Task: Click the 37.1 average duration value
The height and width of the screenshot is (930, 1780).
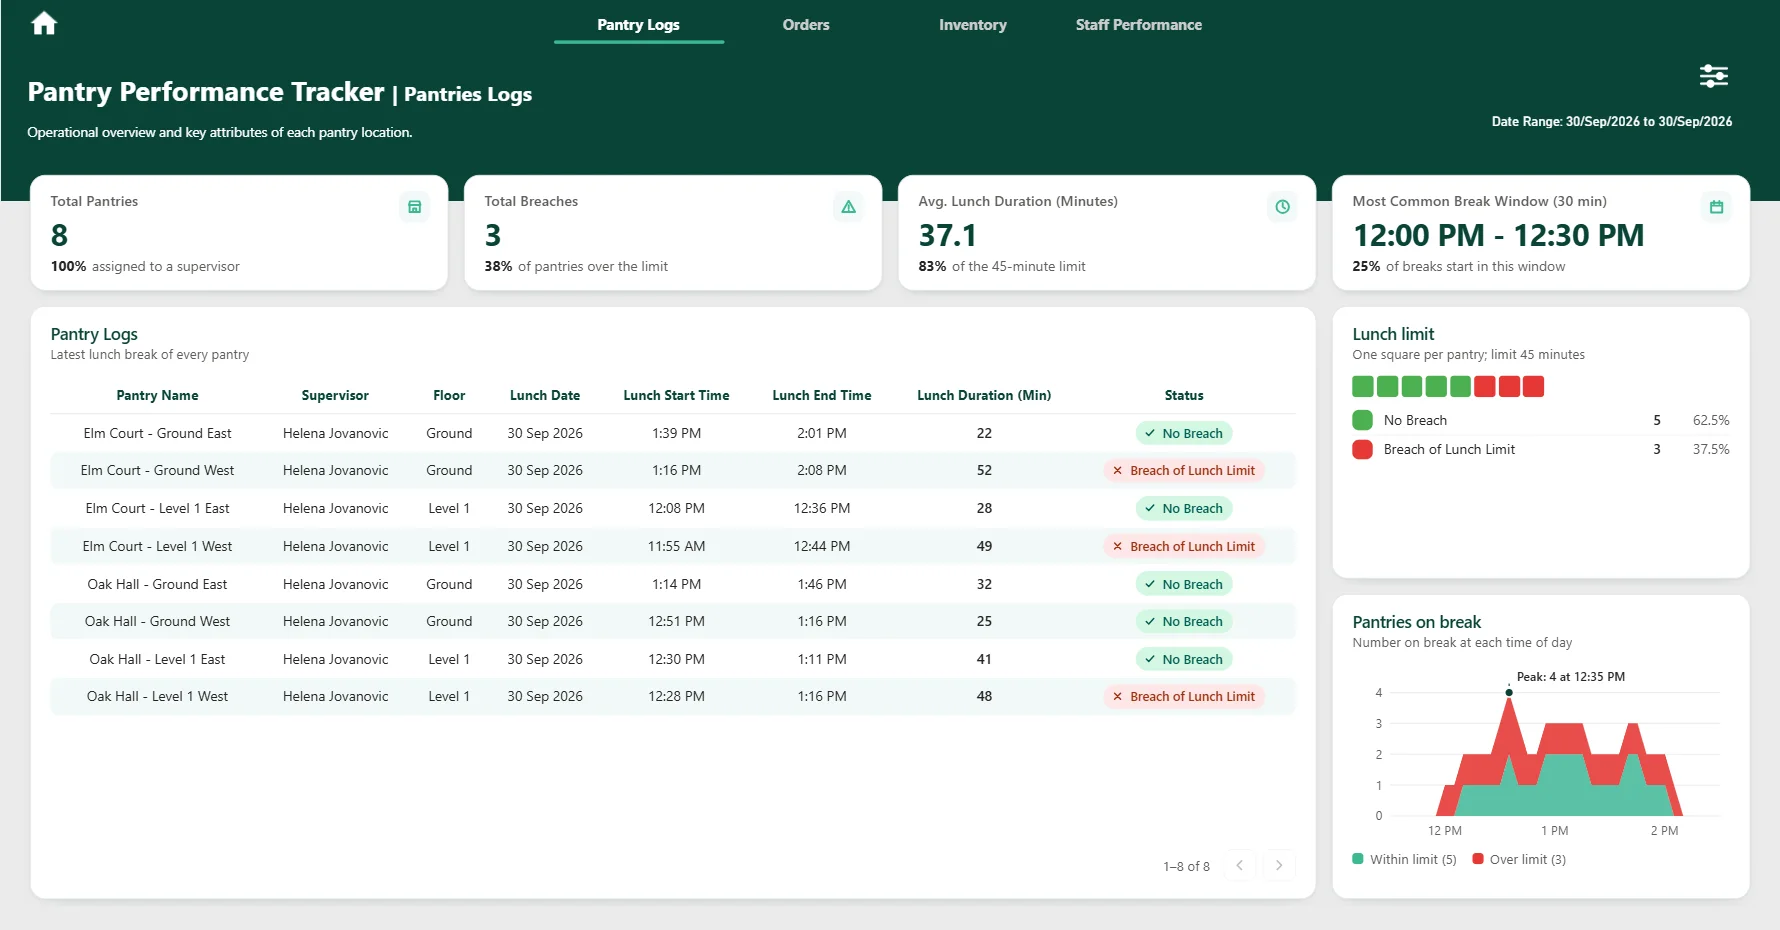Action: pyautogui.click(x=947, y=235)
